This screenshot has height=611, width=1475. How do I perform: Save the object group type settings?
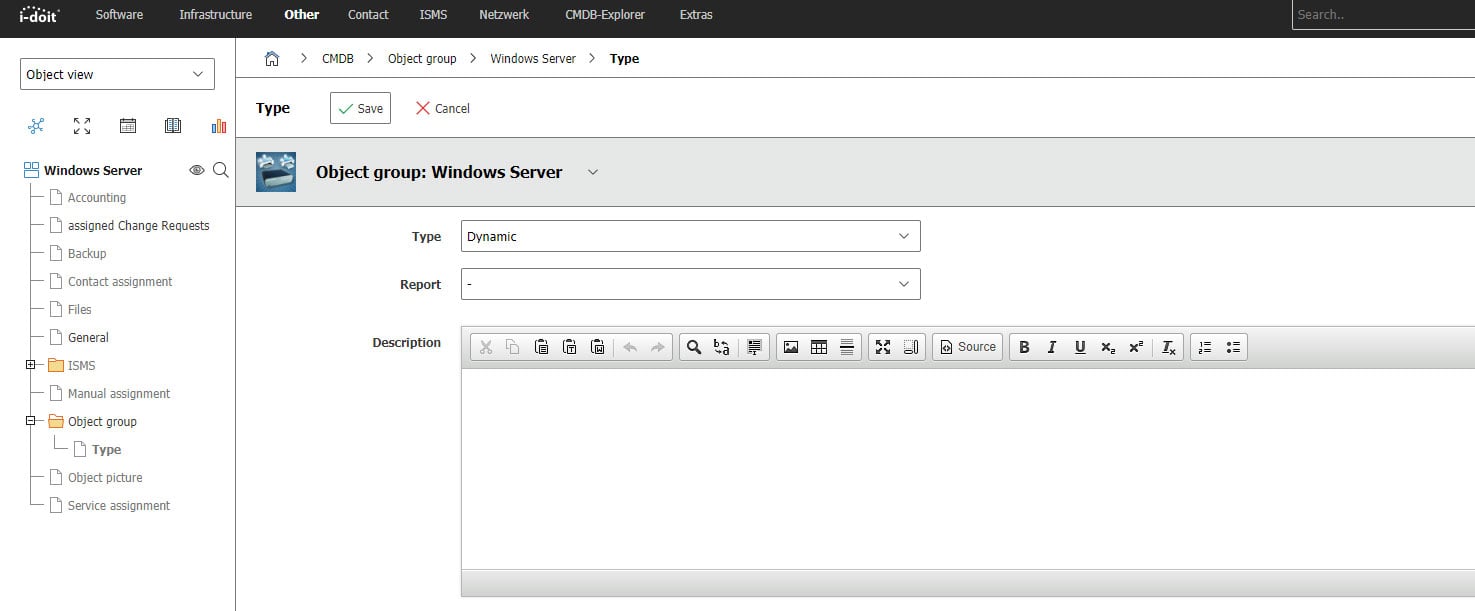tap(360, 108)
